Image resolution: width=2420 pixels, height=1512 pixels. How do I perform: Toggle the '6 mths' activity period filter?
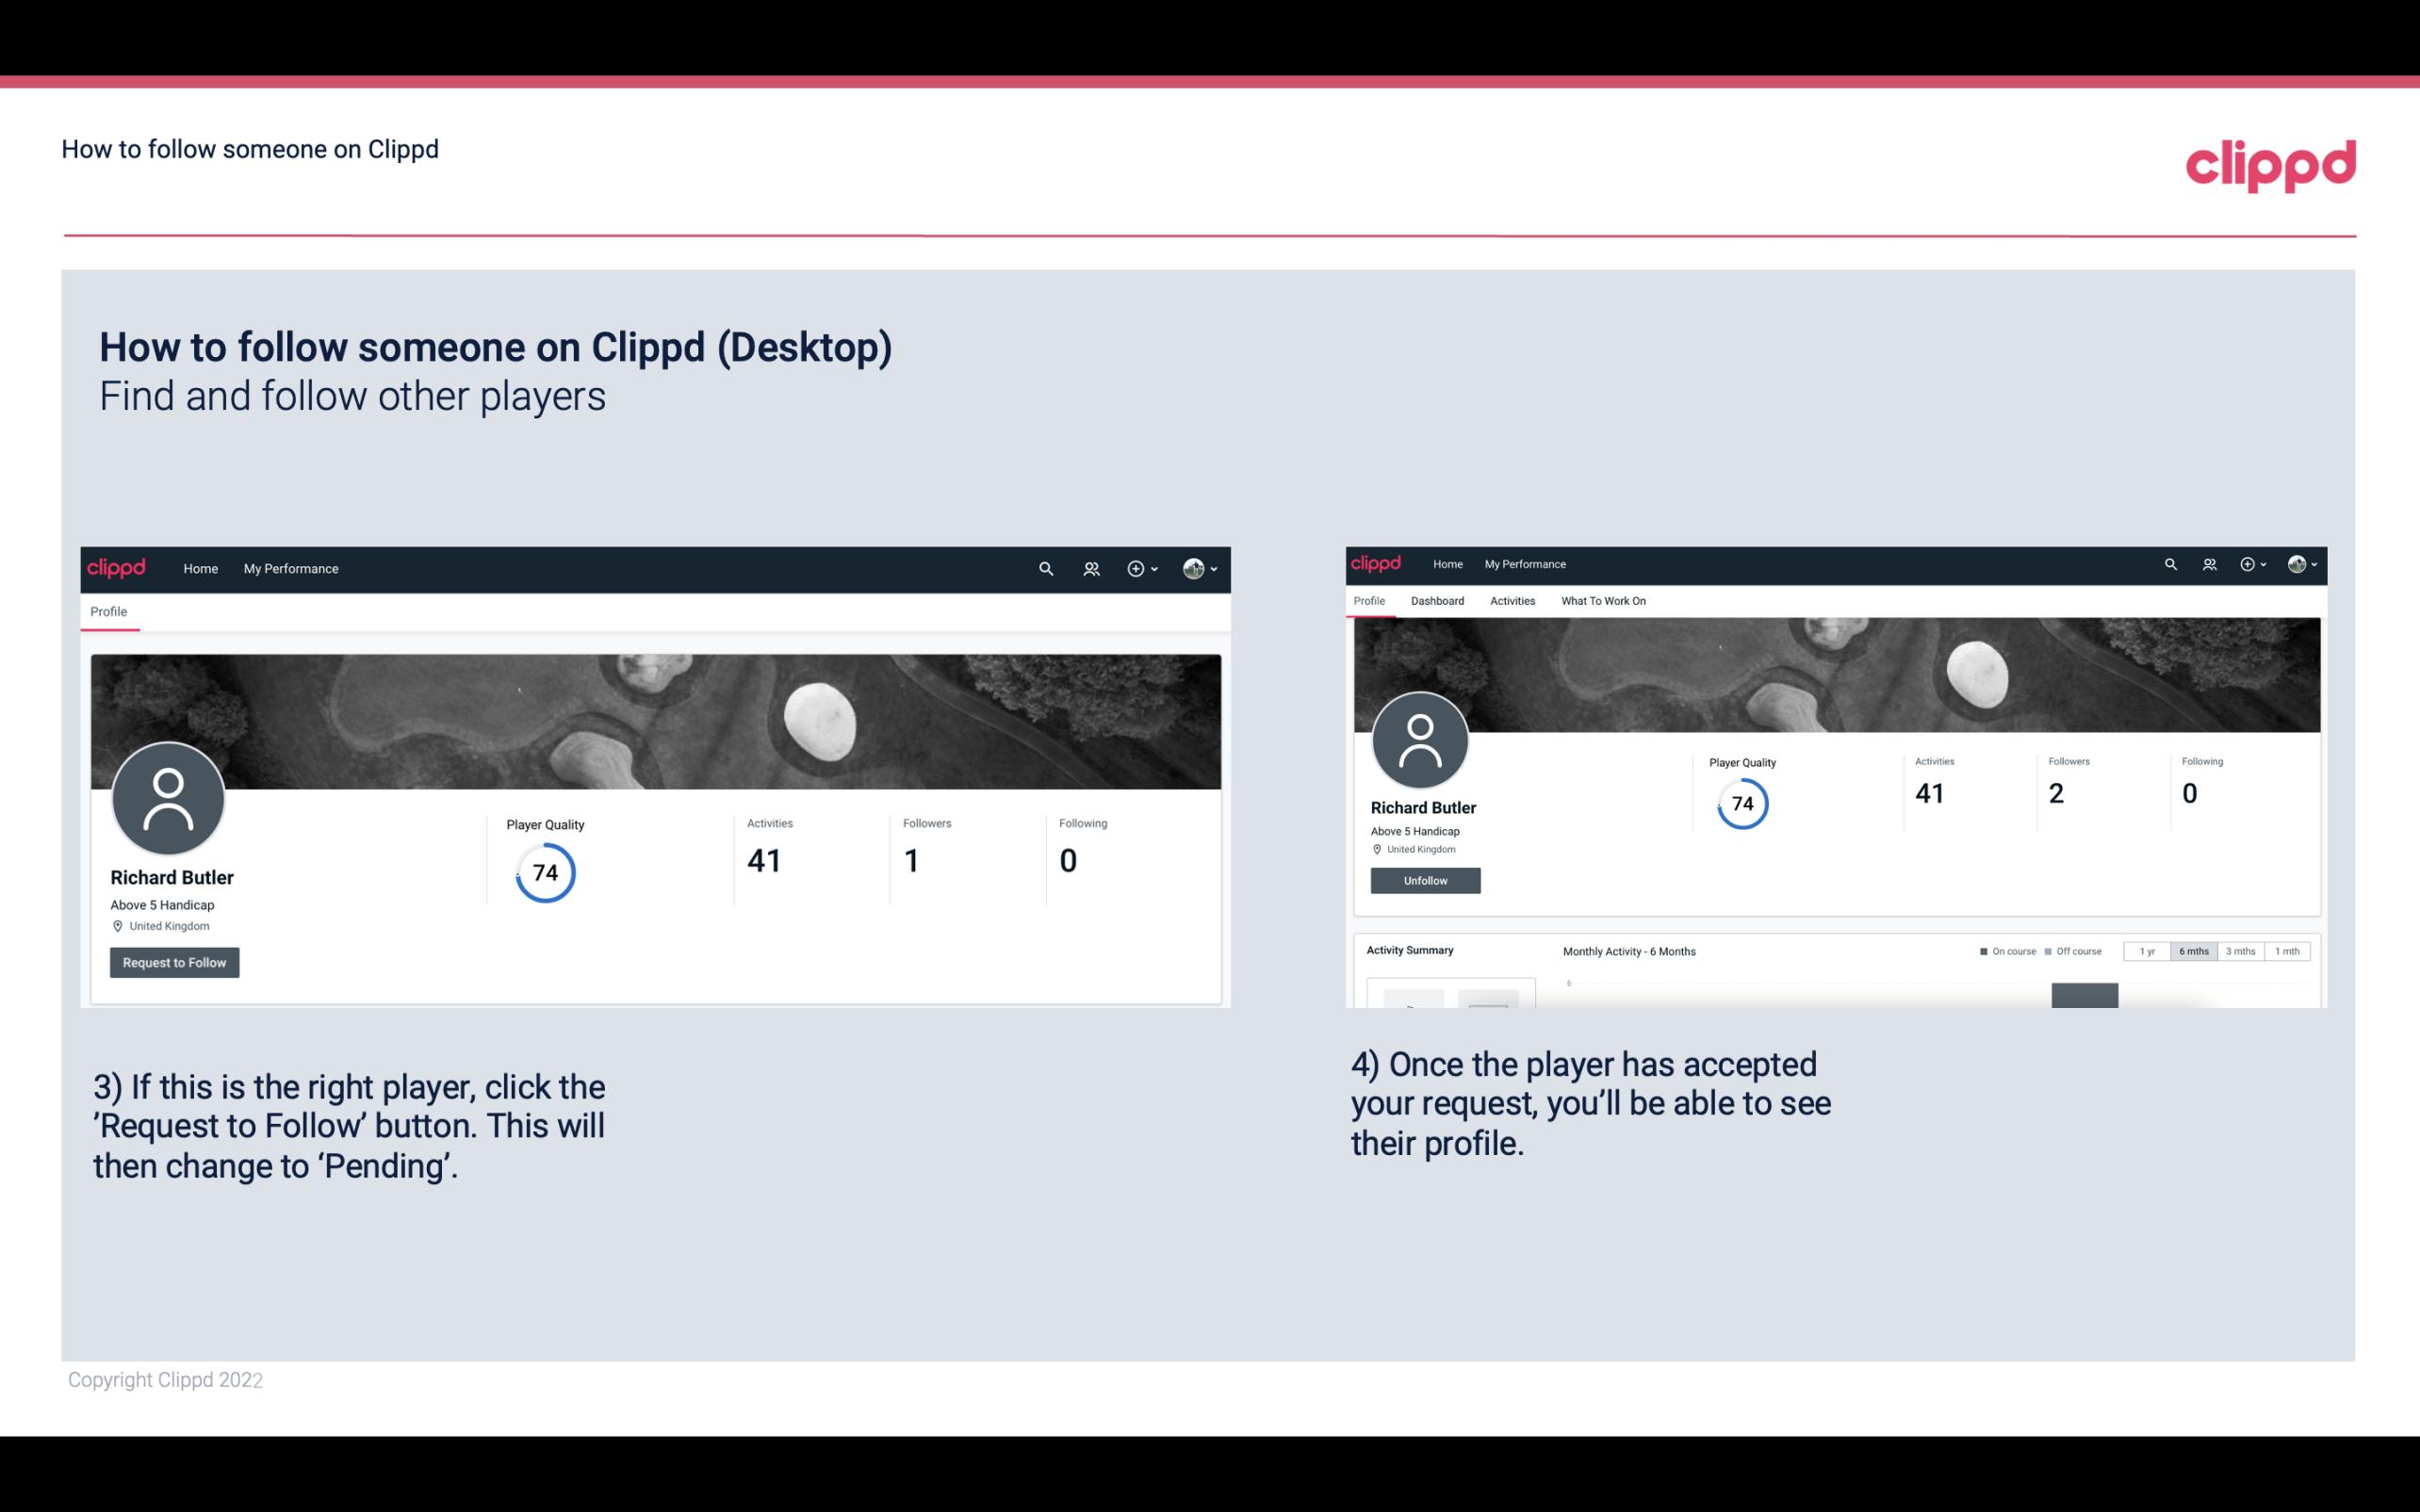[2194, 951]
